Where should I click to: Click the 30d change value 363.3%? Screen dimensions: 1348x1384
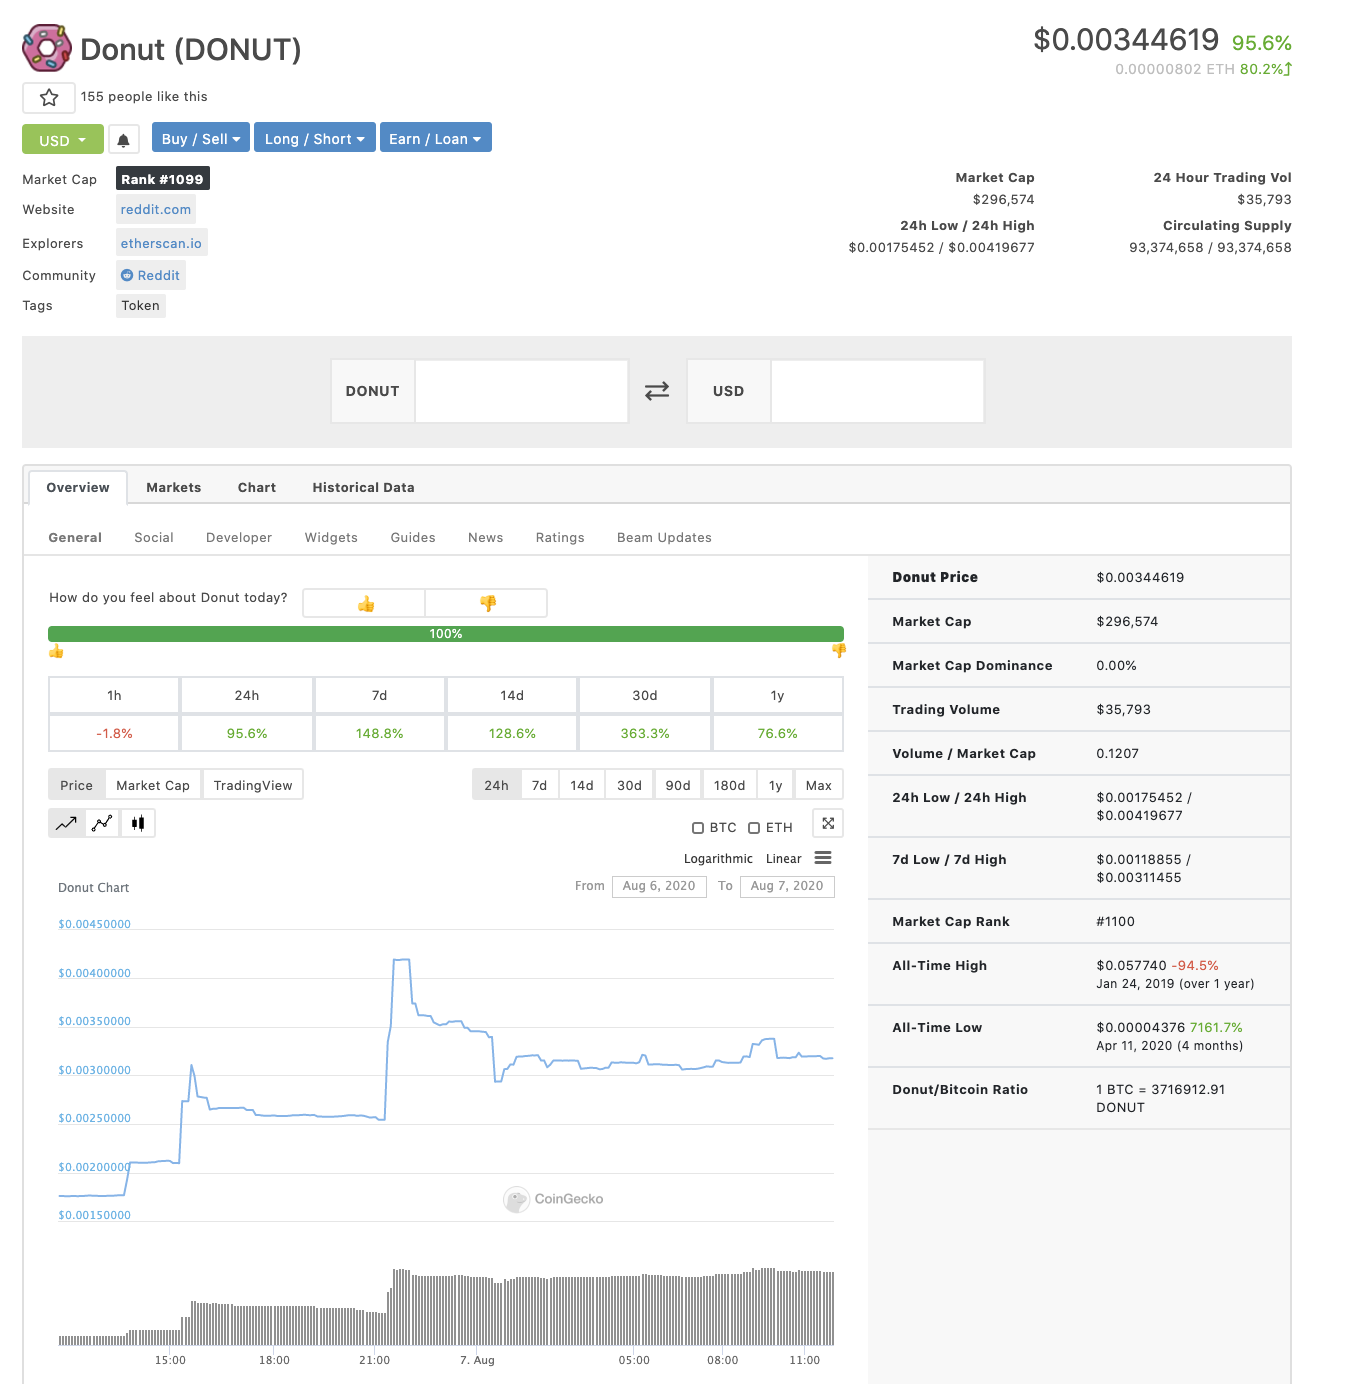(x=645, y=733)
